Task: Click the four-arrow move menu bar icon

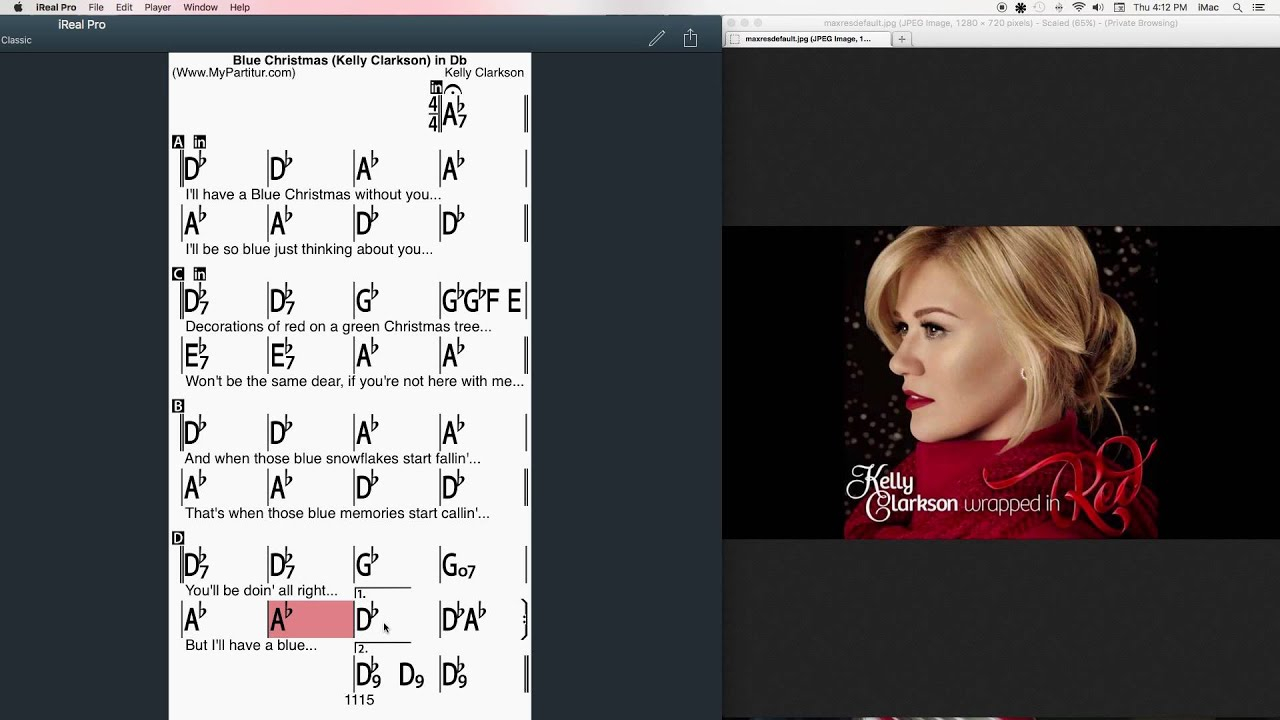Action: (1059, 7)
